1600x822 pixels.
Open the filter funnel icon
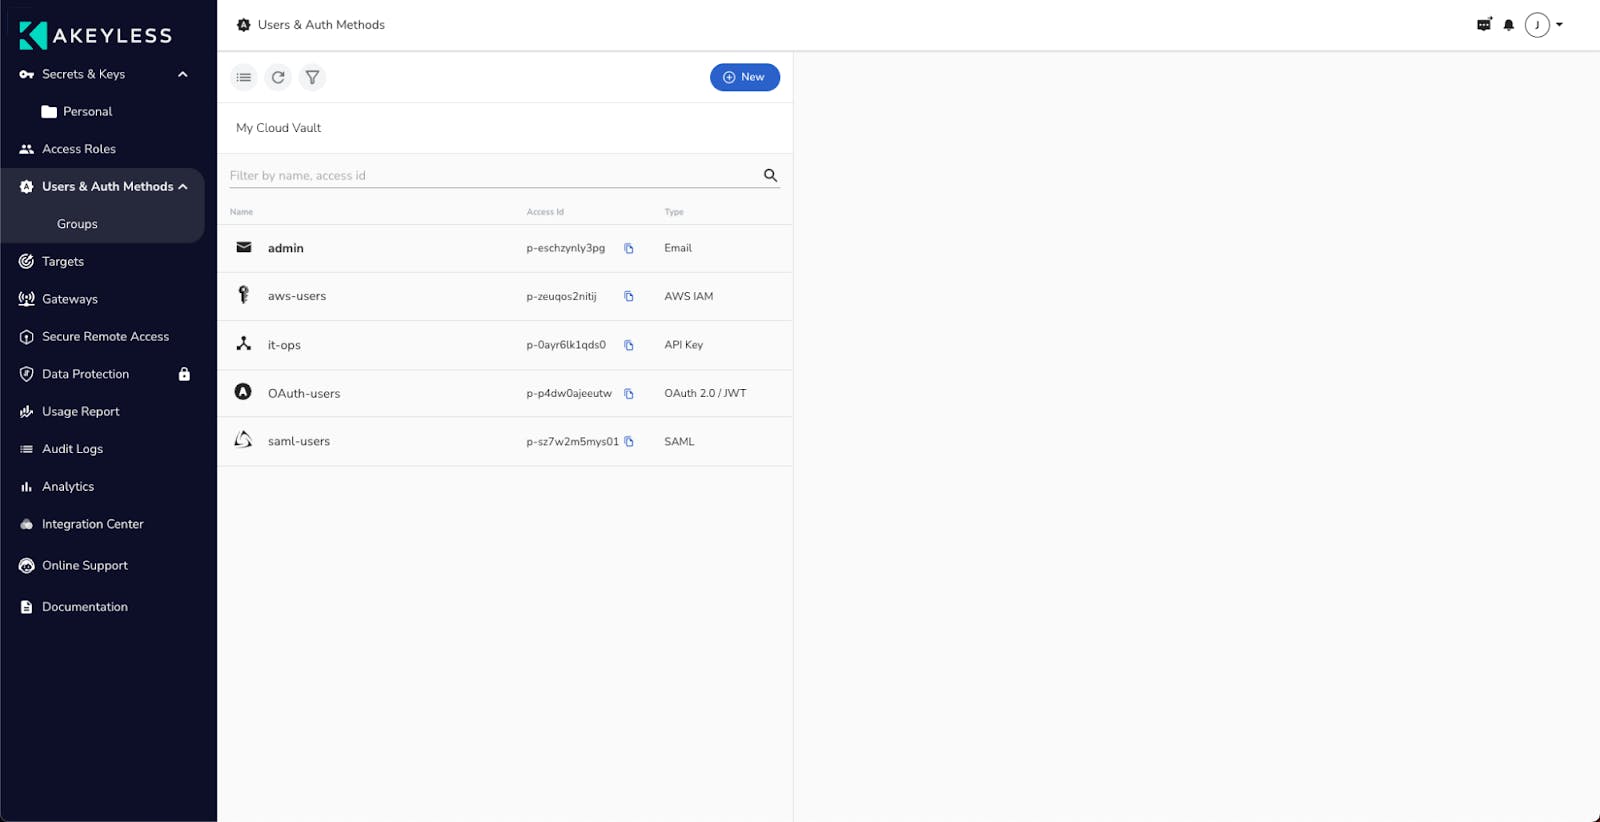pyautogui.click(x=312, y=77)
